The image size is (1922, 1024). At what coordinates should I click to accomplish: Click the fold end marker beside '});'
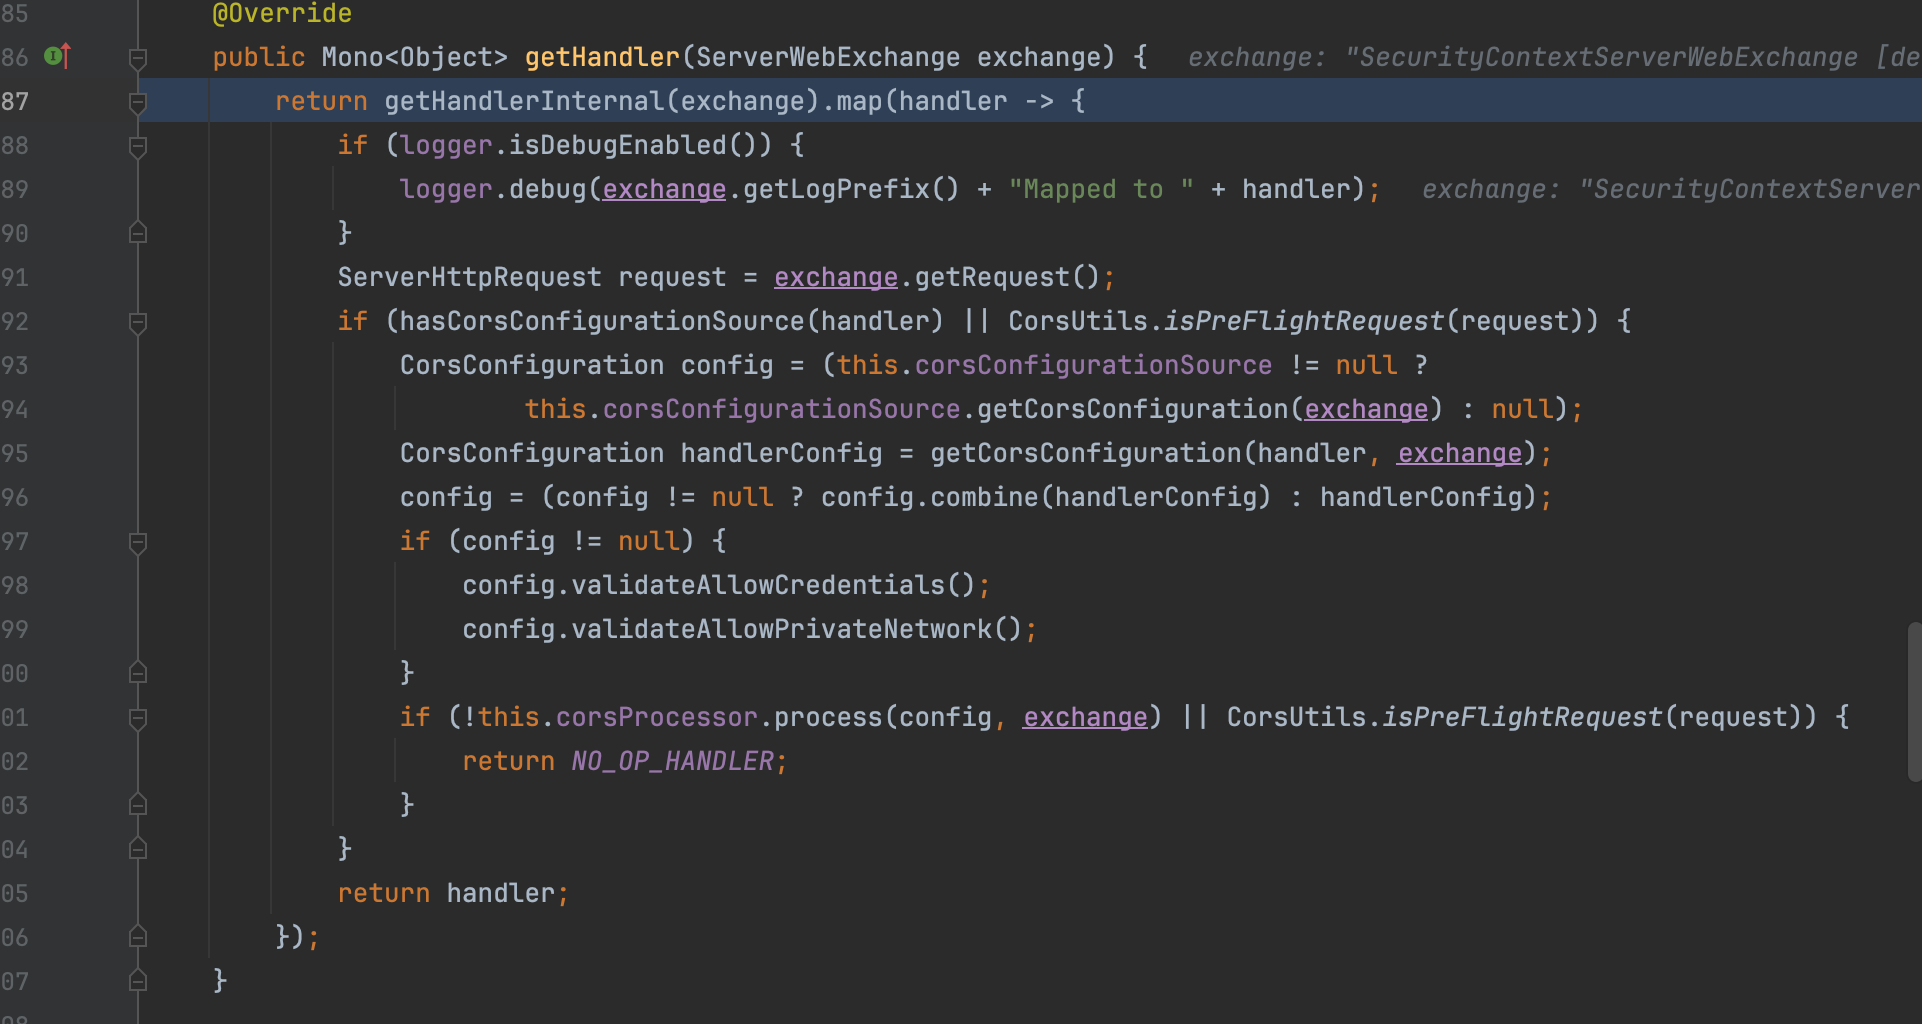pos(138,937)
